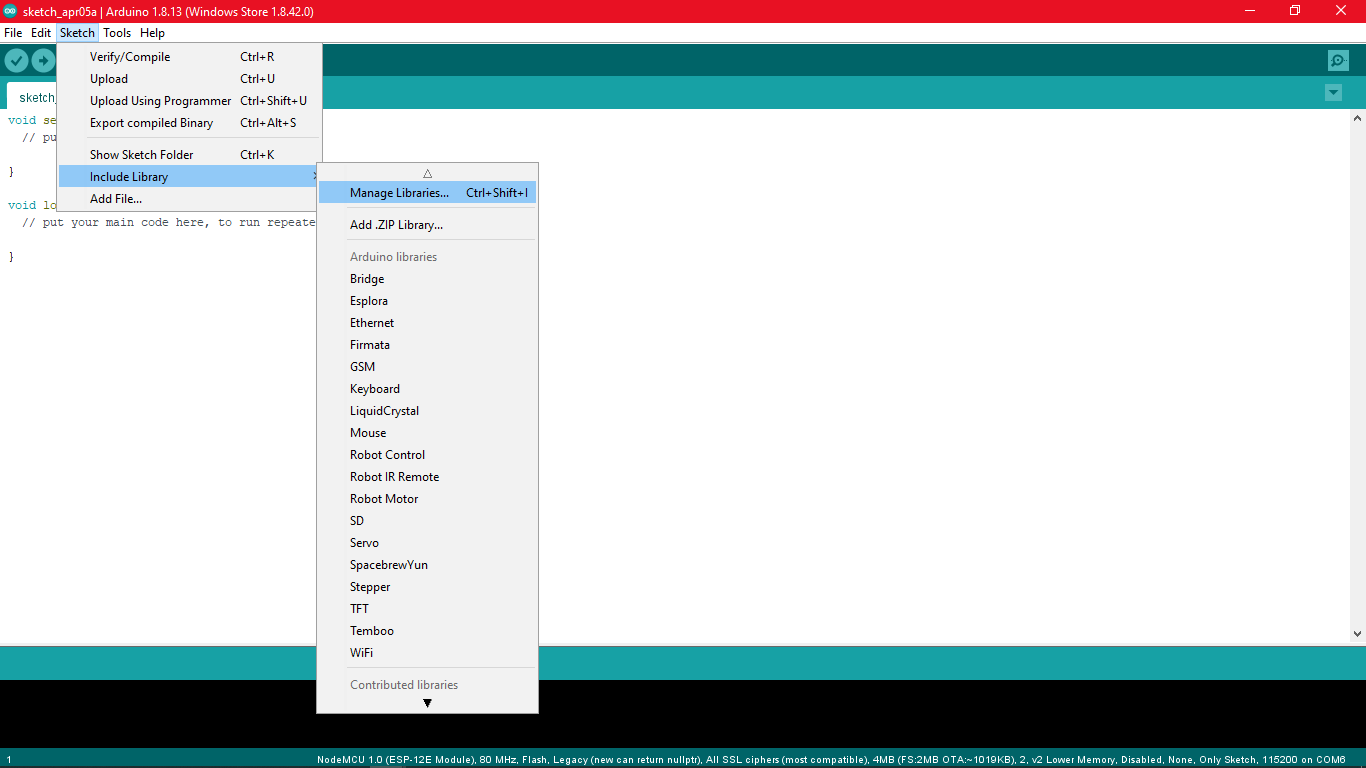Viewport: 1366px width, 768px height.
Task: Select Show Sketch Folder
Action: (x=190, y=155)
